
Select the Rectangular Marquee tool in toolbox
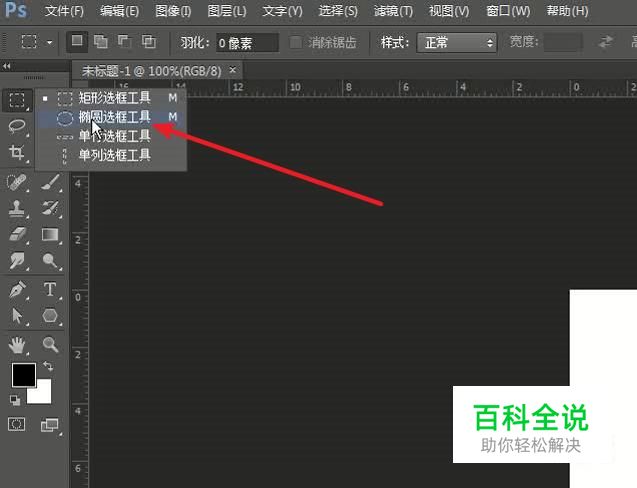(x=17, y=100)
